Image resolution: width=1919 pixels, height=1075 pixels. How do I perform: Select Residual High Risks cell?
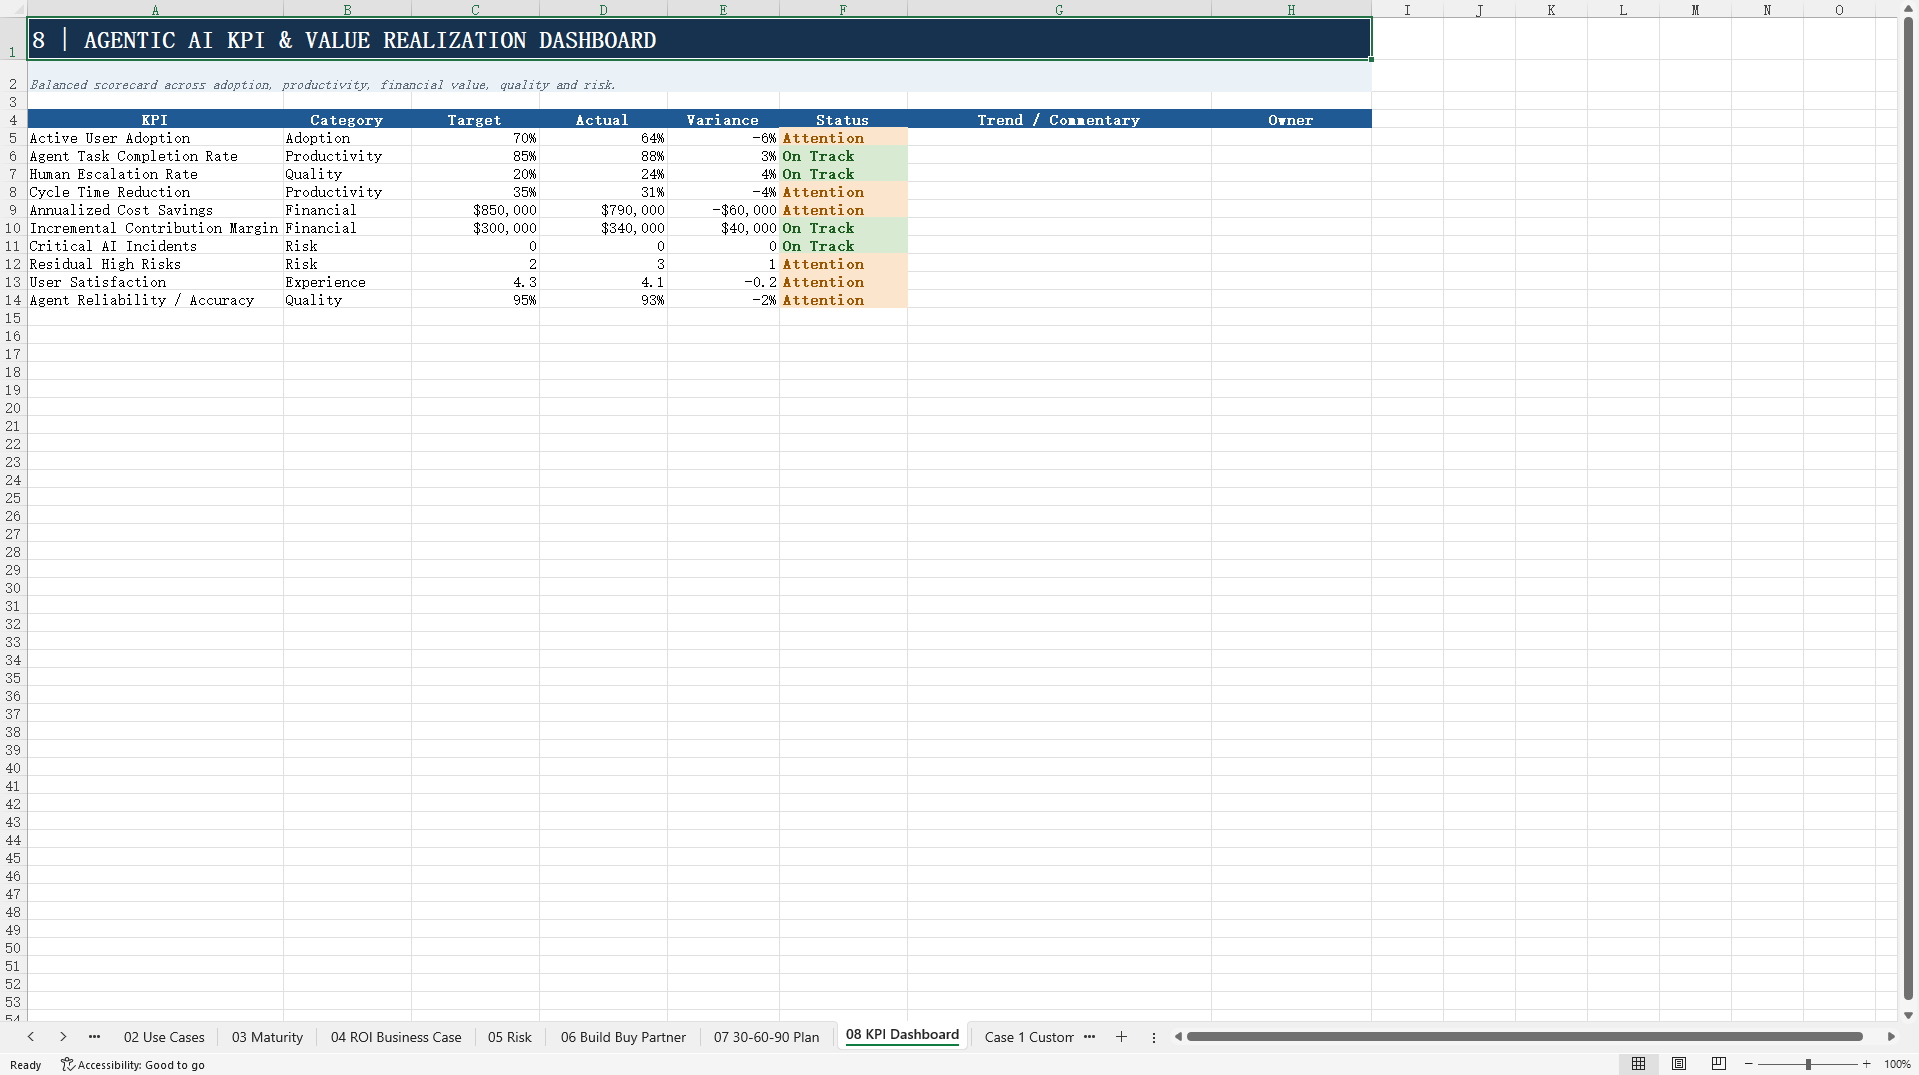(155, 264)
